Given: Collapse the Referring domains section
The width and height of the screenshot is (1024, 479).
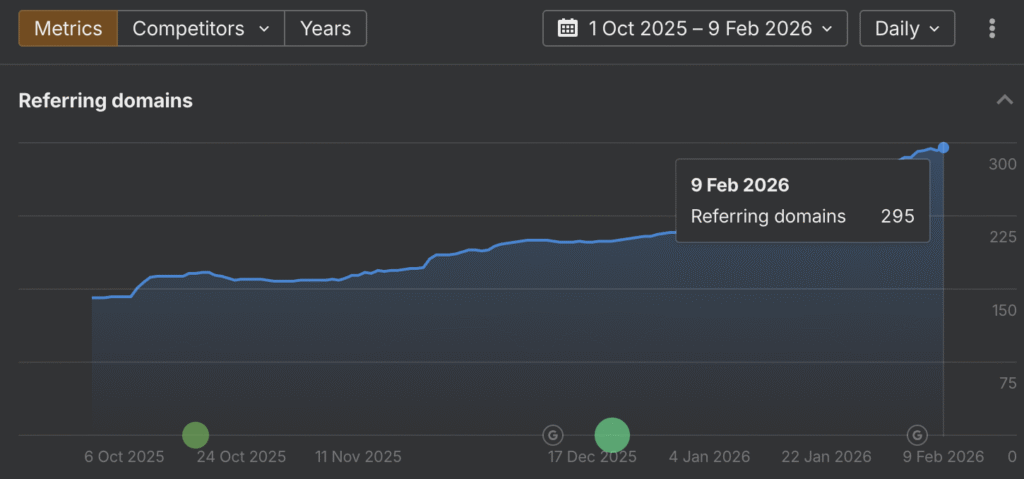Looking at the screenshot, I should [x=1003, y=100].
